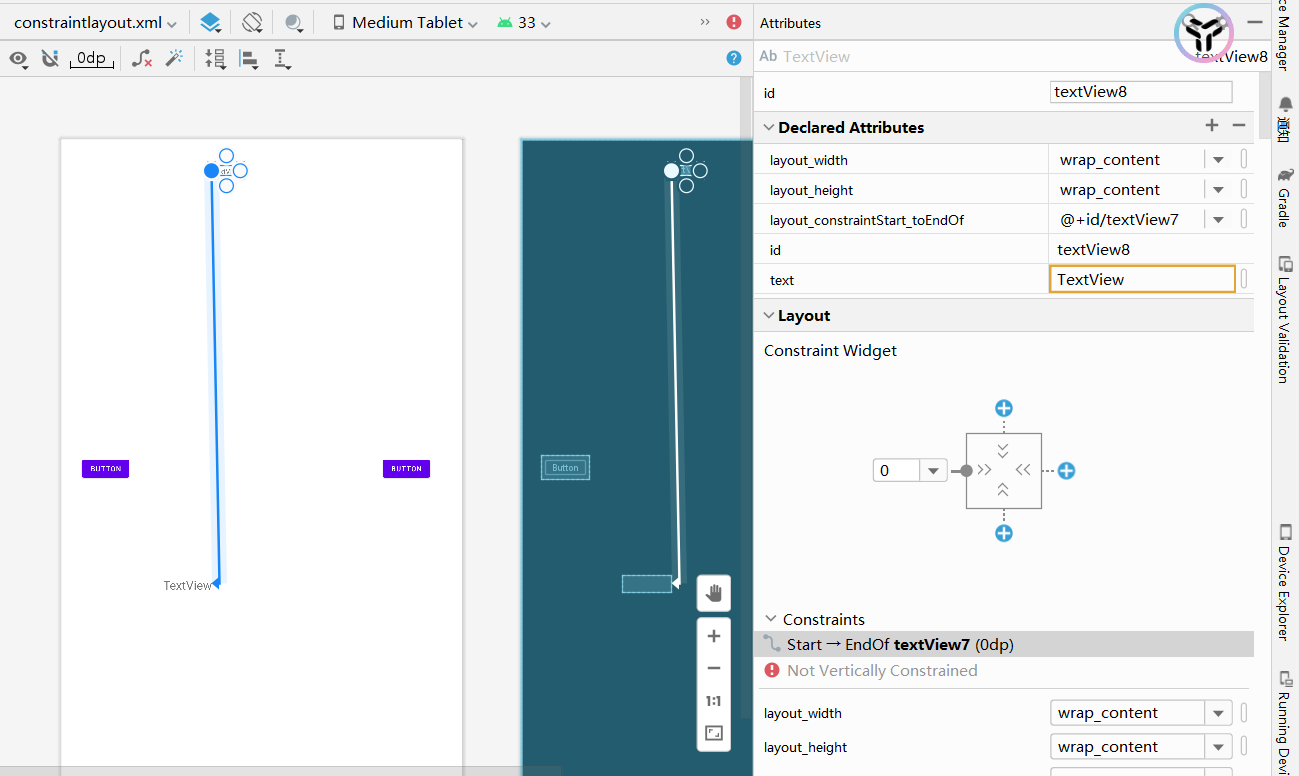Select the design surface layers icon
The height and width of the screenshot is (776, 1299).
click(210, 22)
